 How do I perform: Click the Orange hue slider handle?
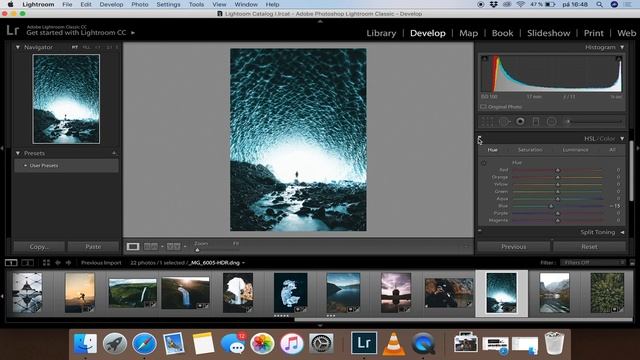click(558, 177)
